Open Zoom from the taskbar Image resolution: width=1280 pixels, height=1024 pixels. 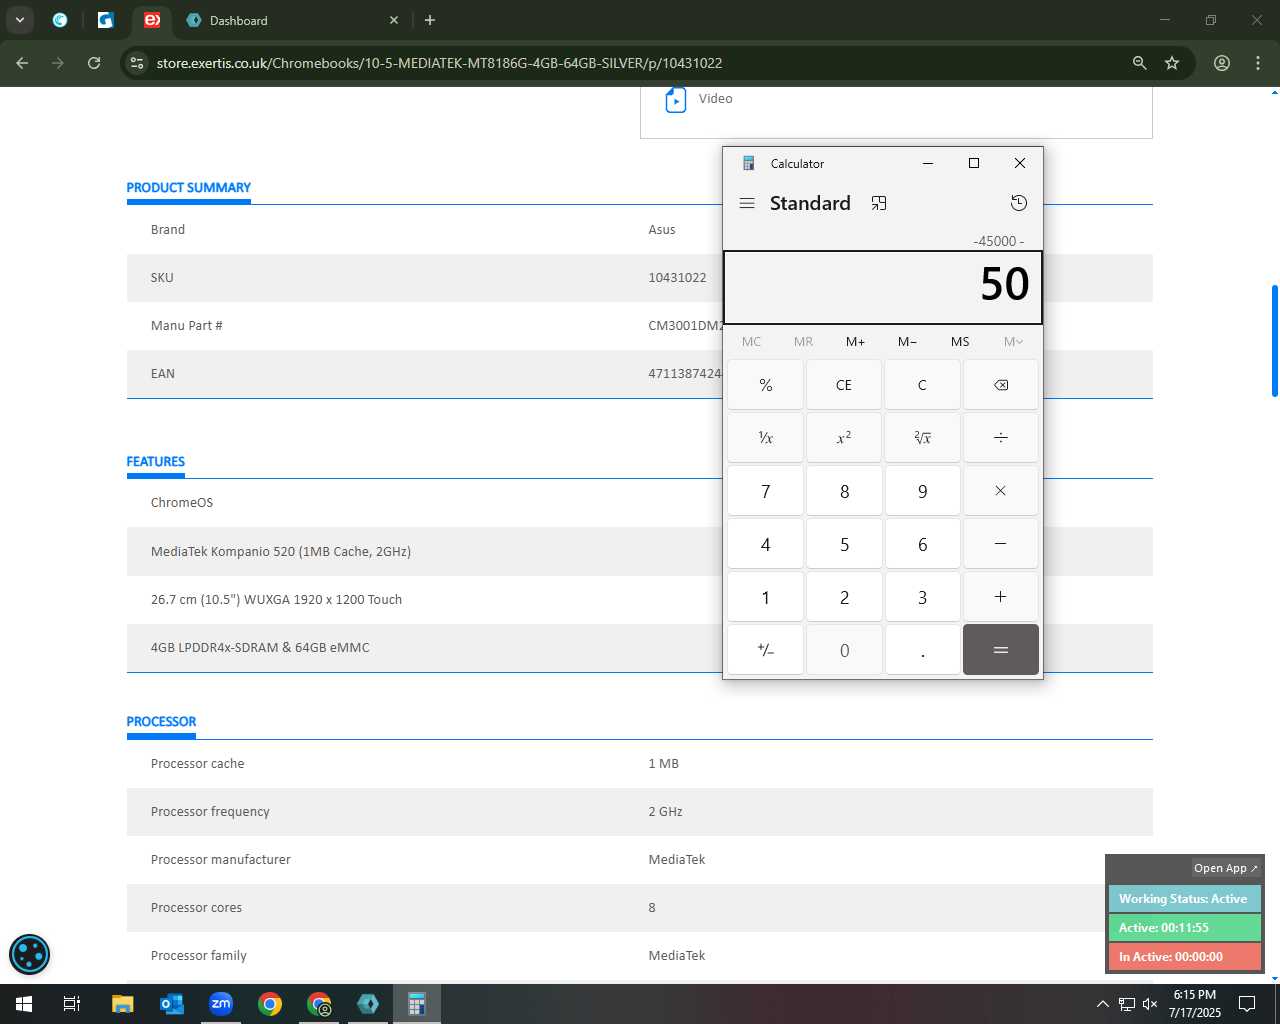(x=221, y=1004)
